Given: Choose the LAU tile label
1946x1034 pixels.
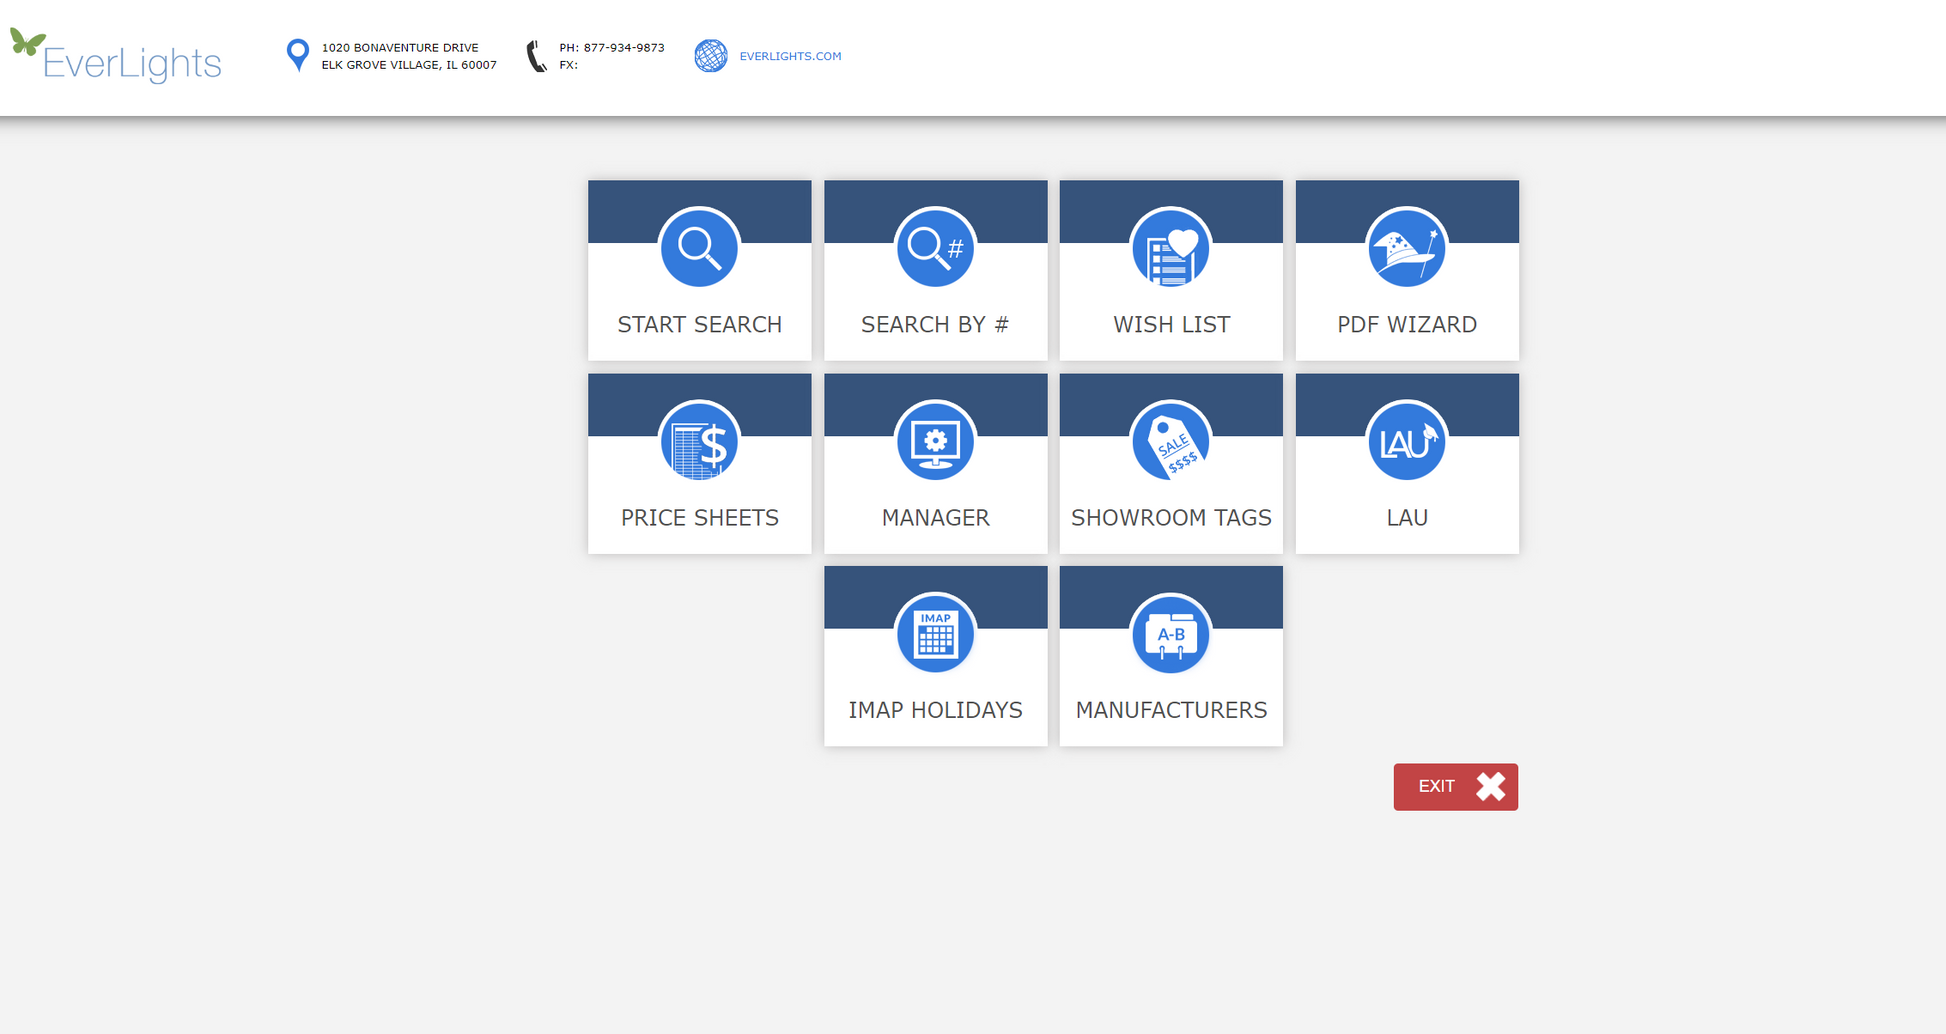Looking at the screenshot, I should pyautogui.click(x=1407, y=518).
